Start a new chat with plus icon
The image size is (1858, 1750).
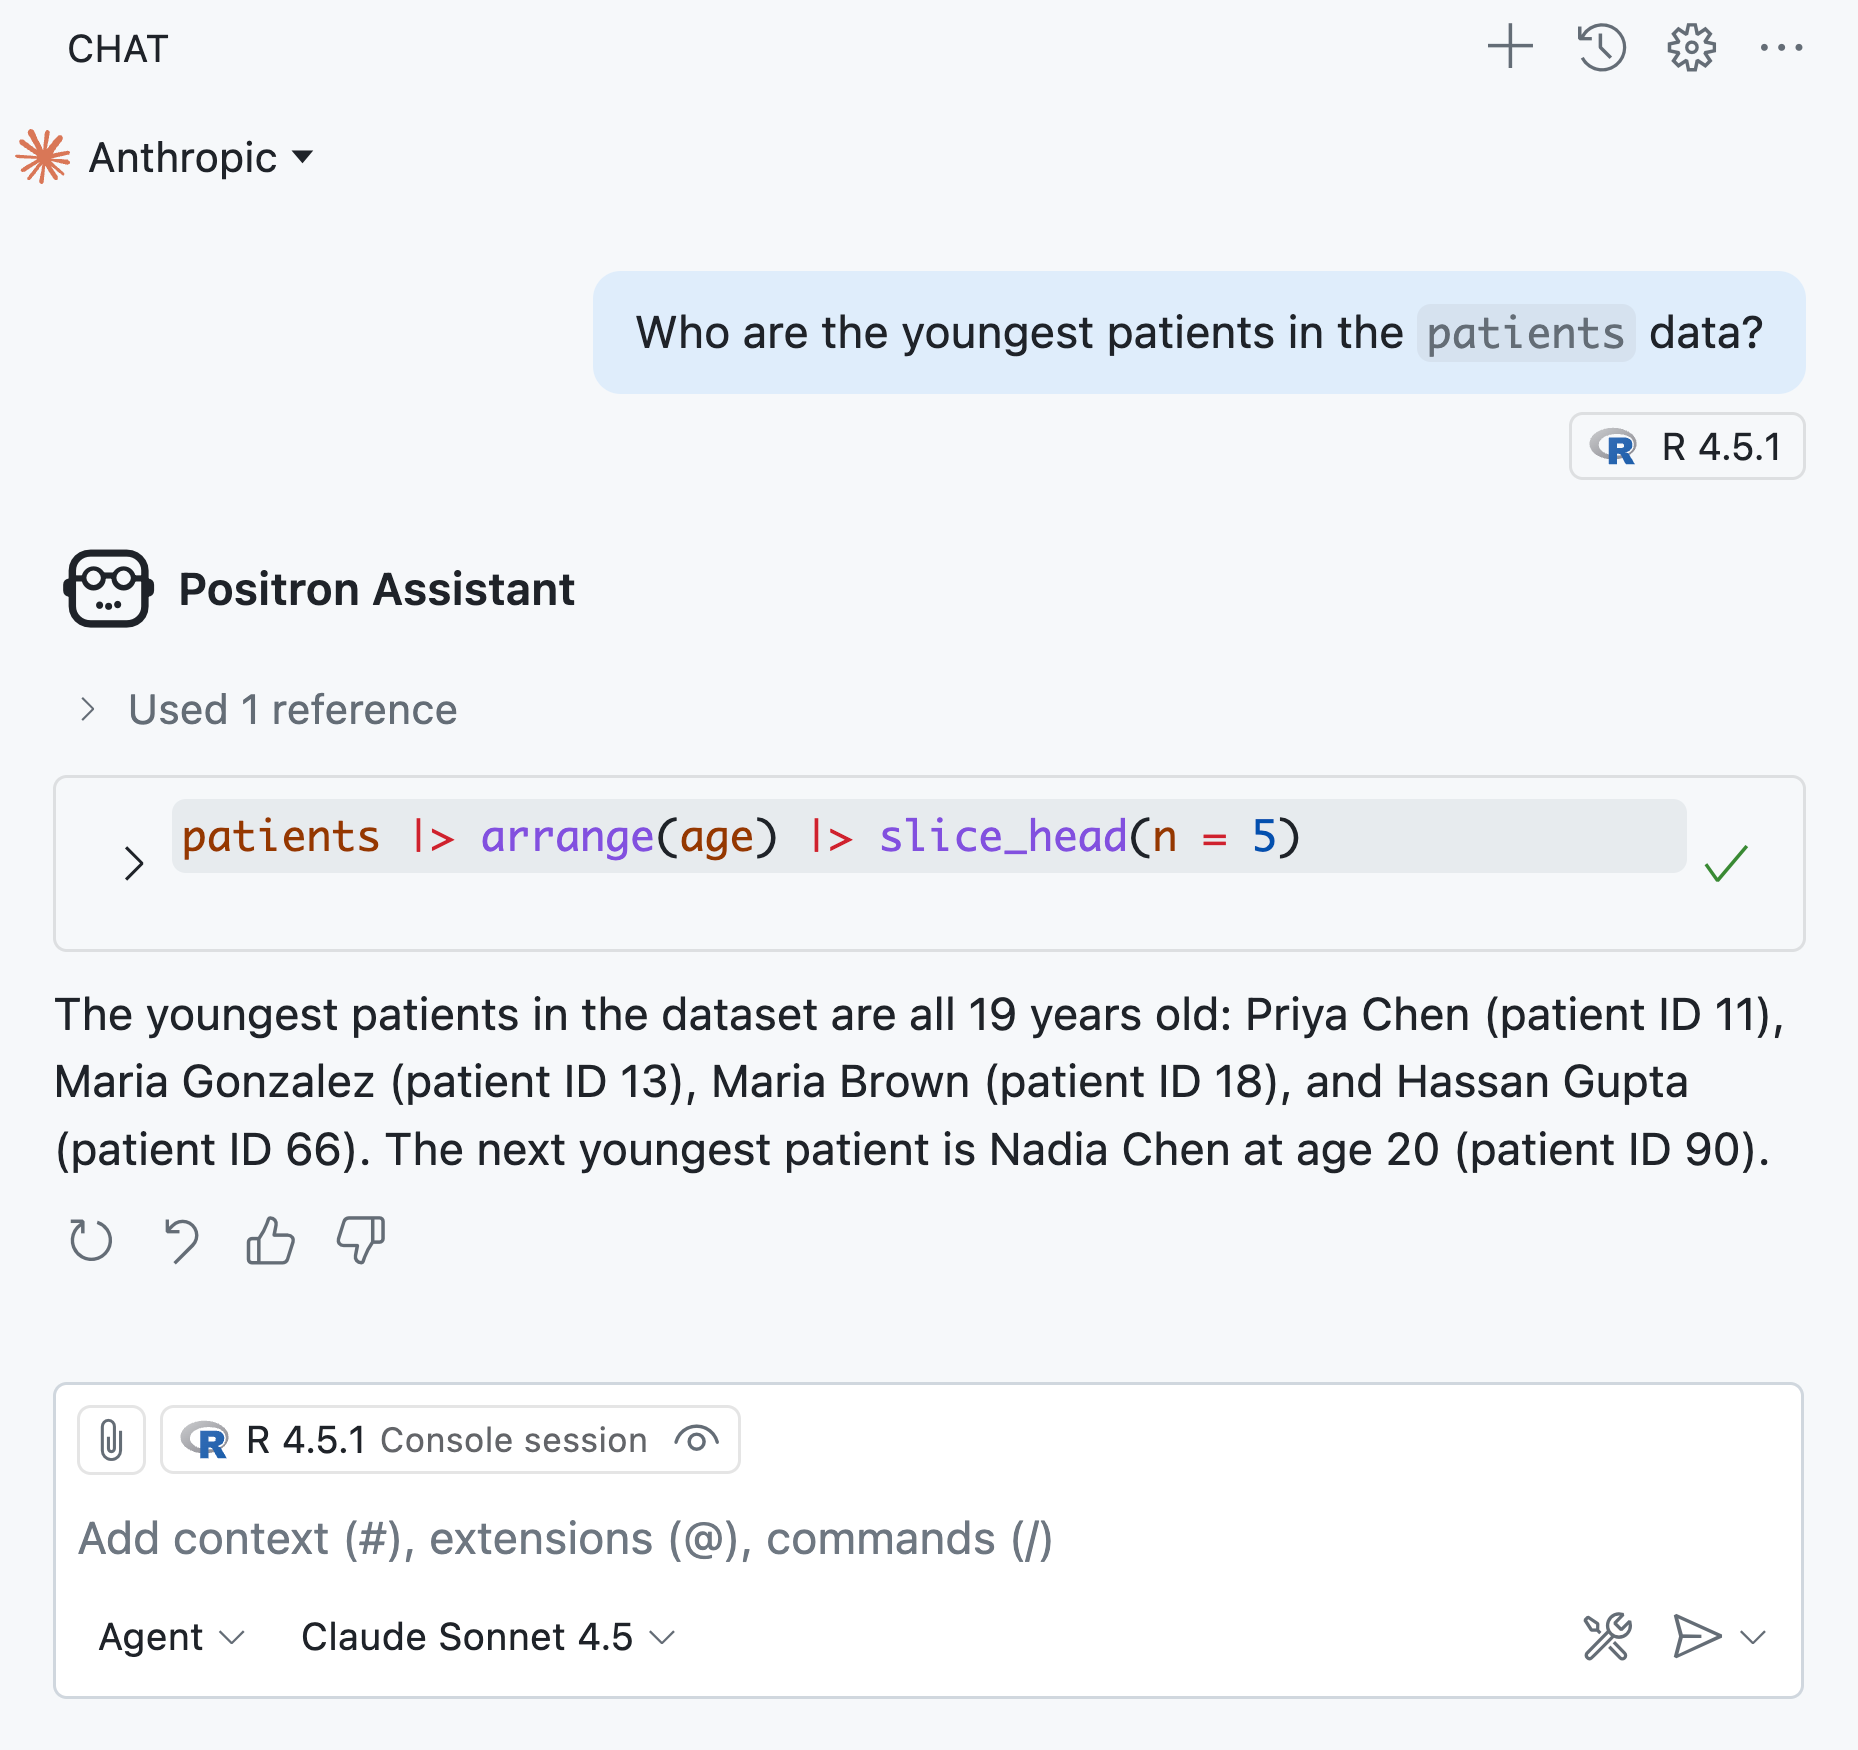point(1509,47)
